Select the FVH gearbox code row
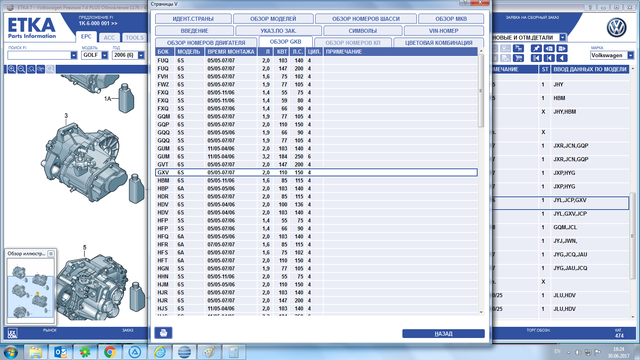 pyautogui.click(x=316, y=76)
